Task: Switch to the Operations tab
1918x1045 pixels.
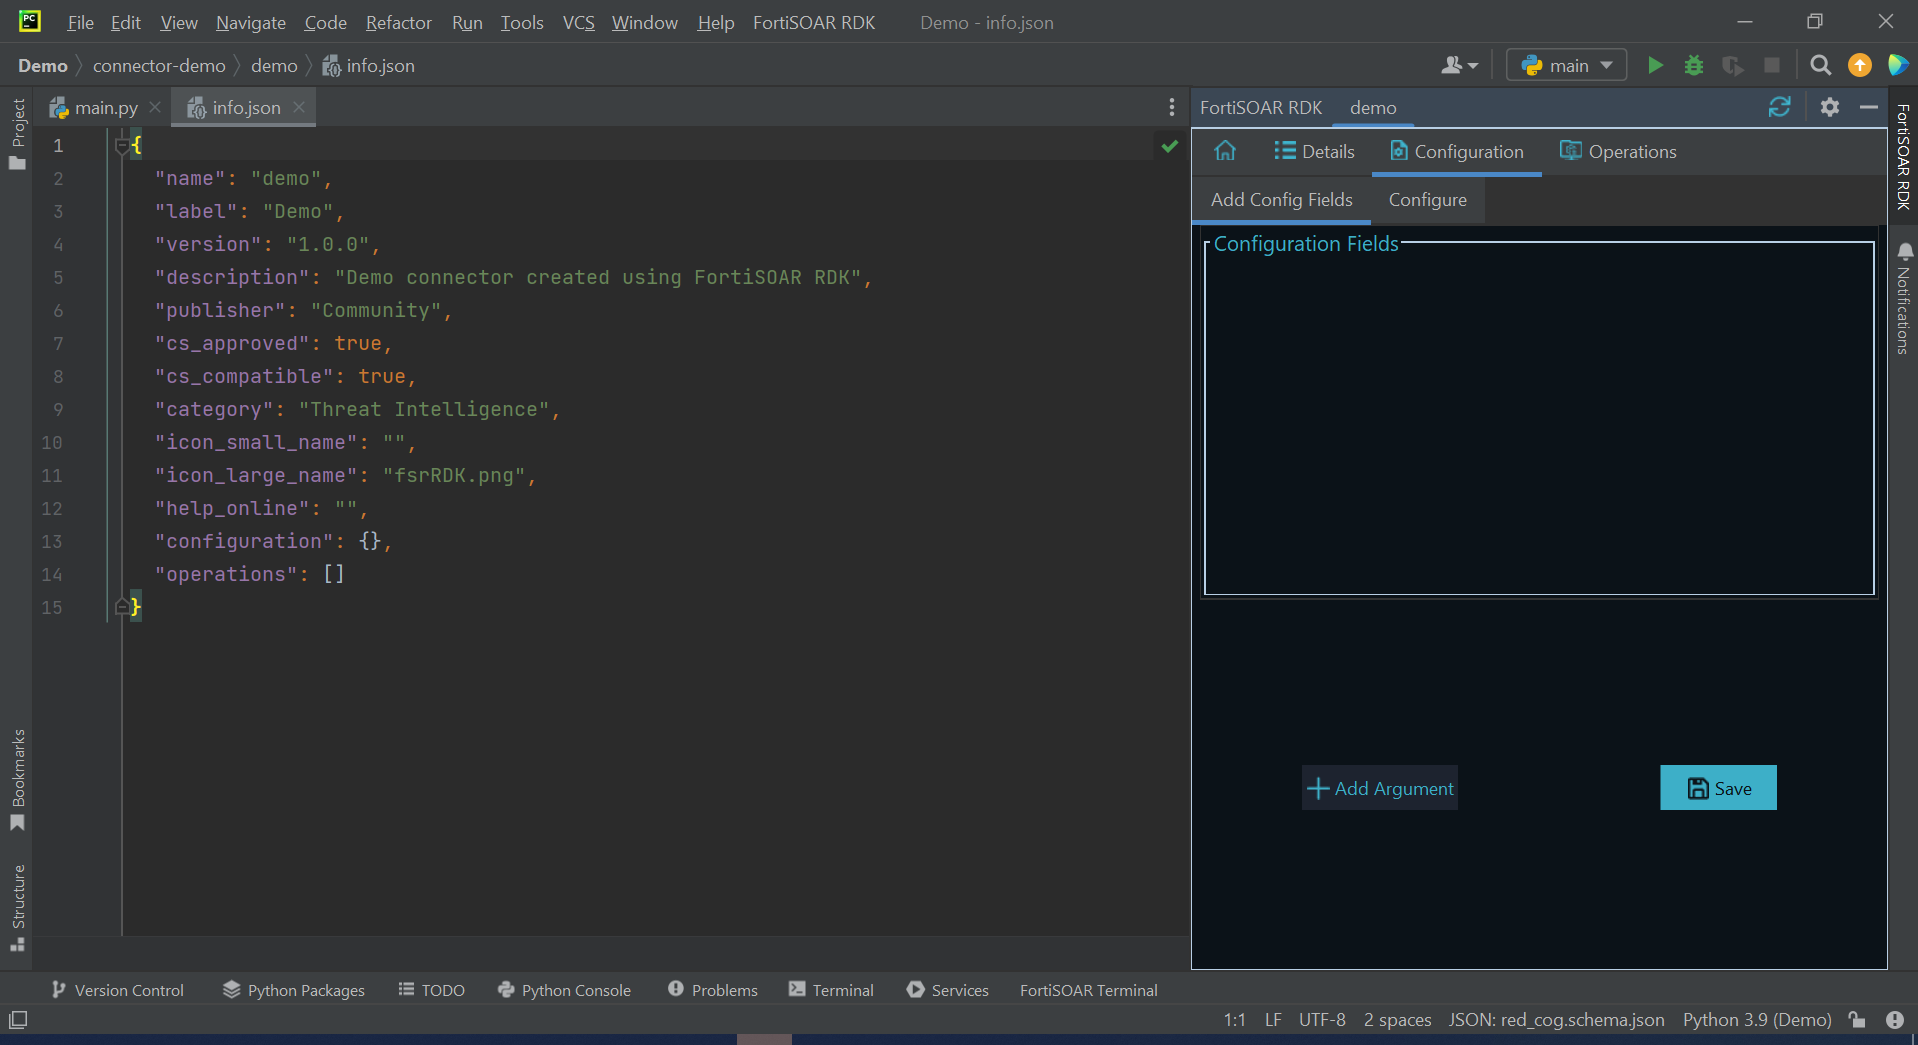Action: pos(1618,152)
